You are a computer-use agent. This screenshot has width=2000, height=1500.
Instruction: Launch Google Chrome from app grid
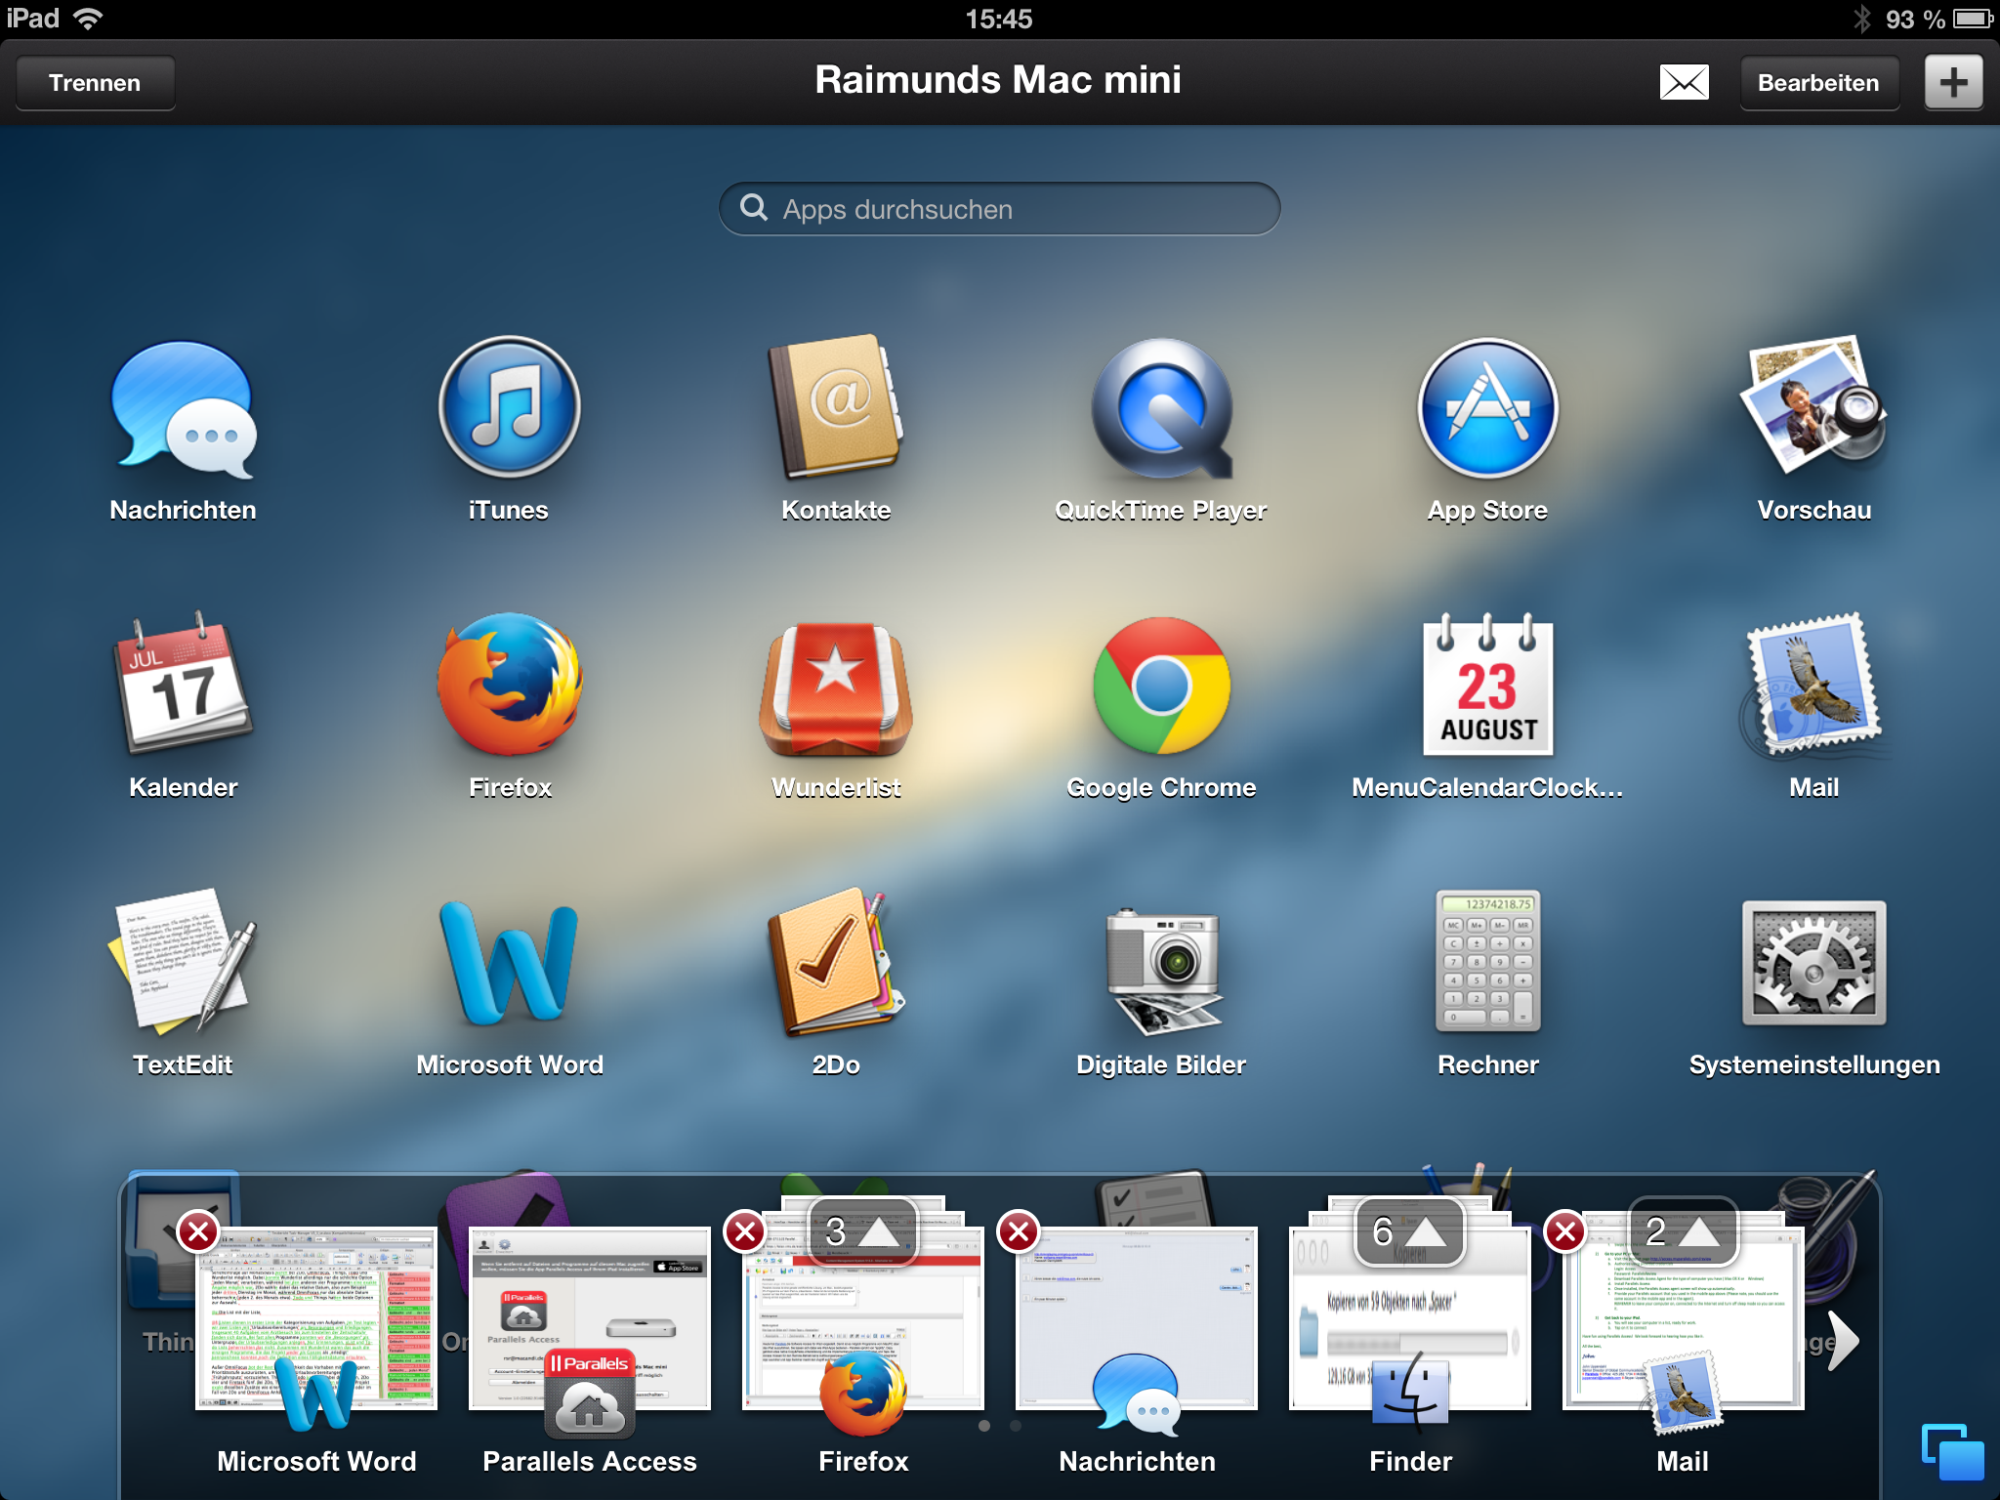1161,687
